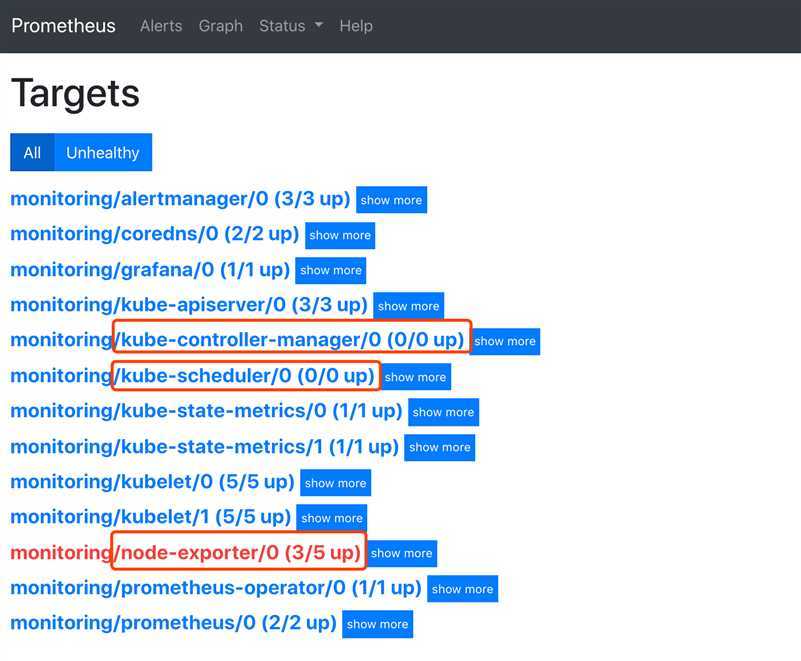Open the Status dropdown menu
The width and height of the screenshot is (801, 661).
[291, 26]
